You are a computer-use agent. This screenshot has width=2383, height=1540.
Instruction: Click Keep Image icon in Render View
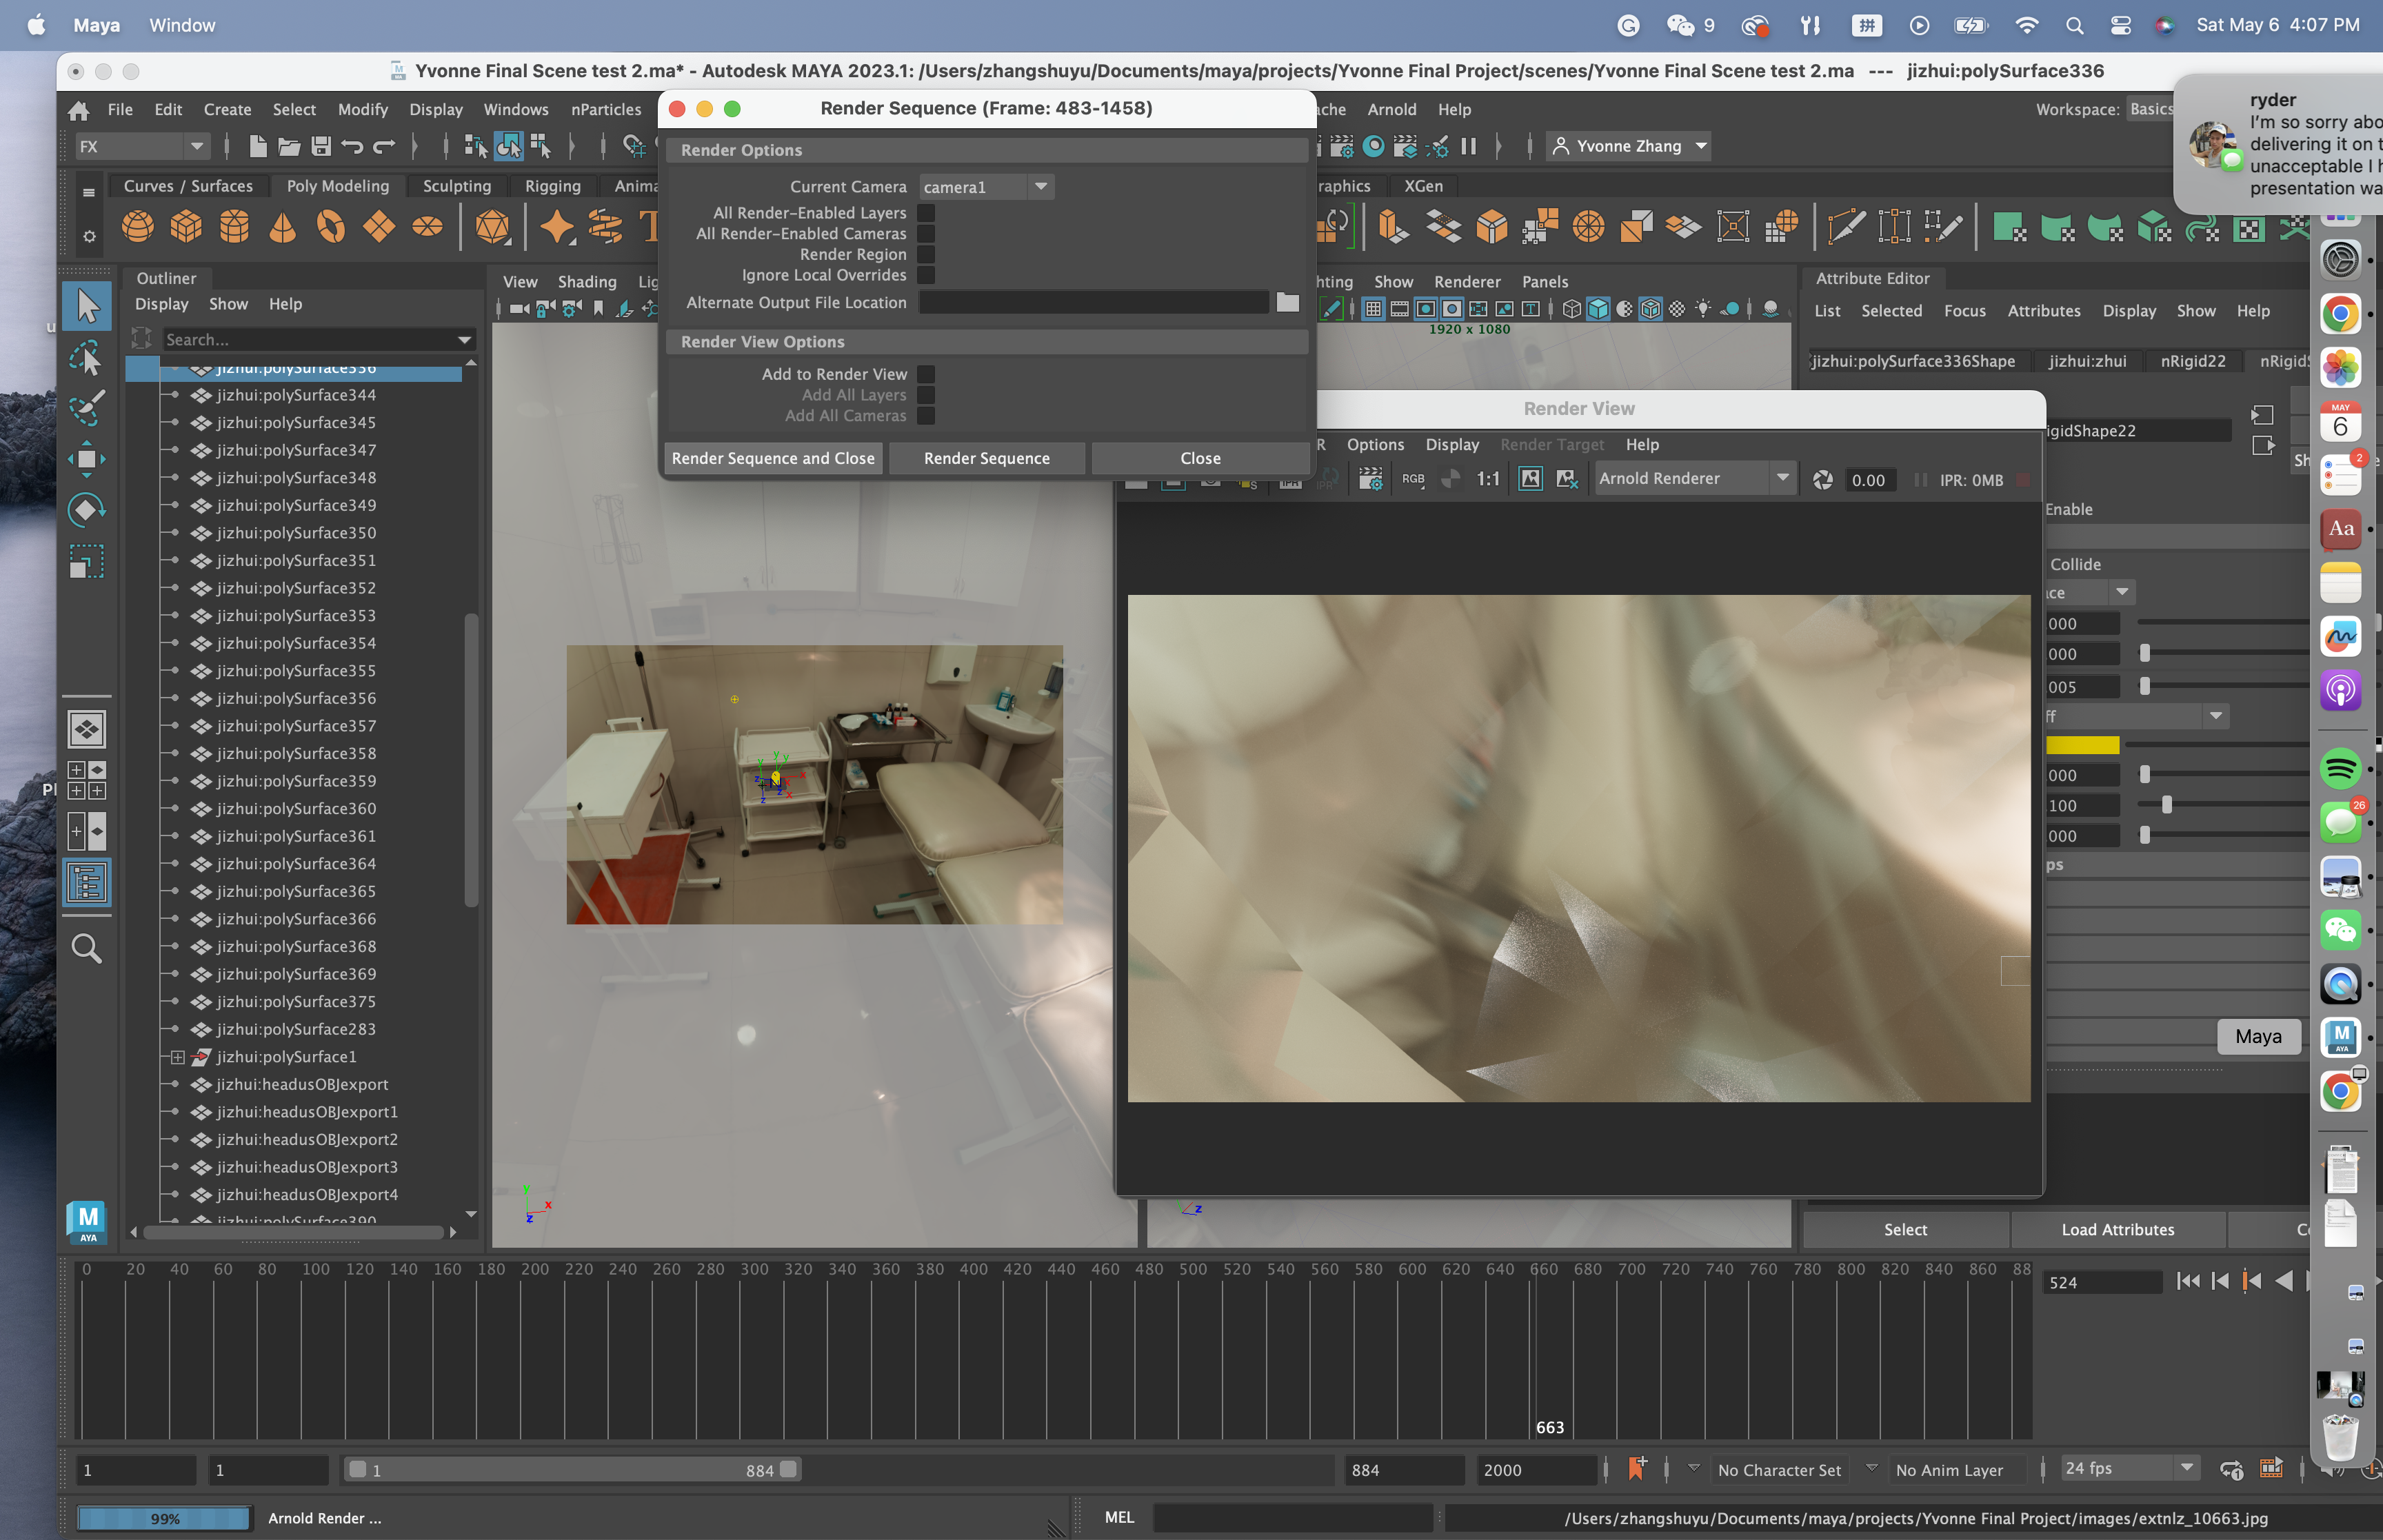pos(1530,479)
